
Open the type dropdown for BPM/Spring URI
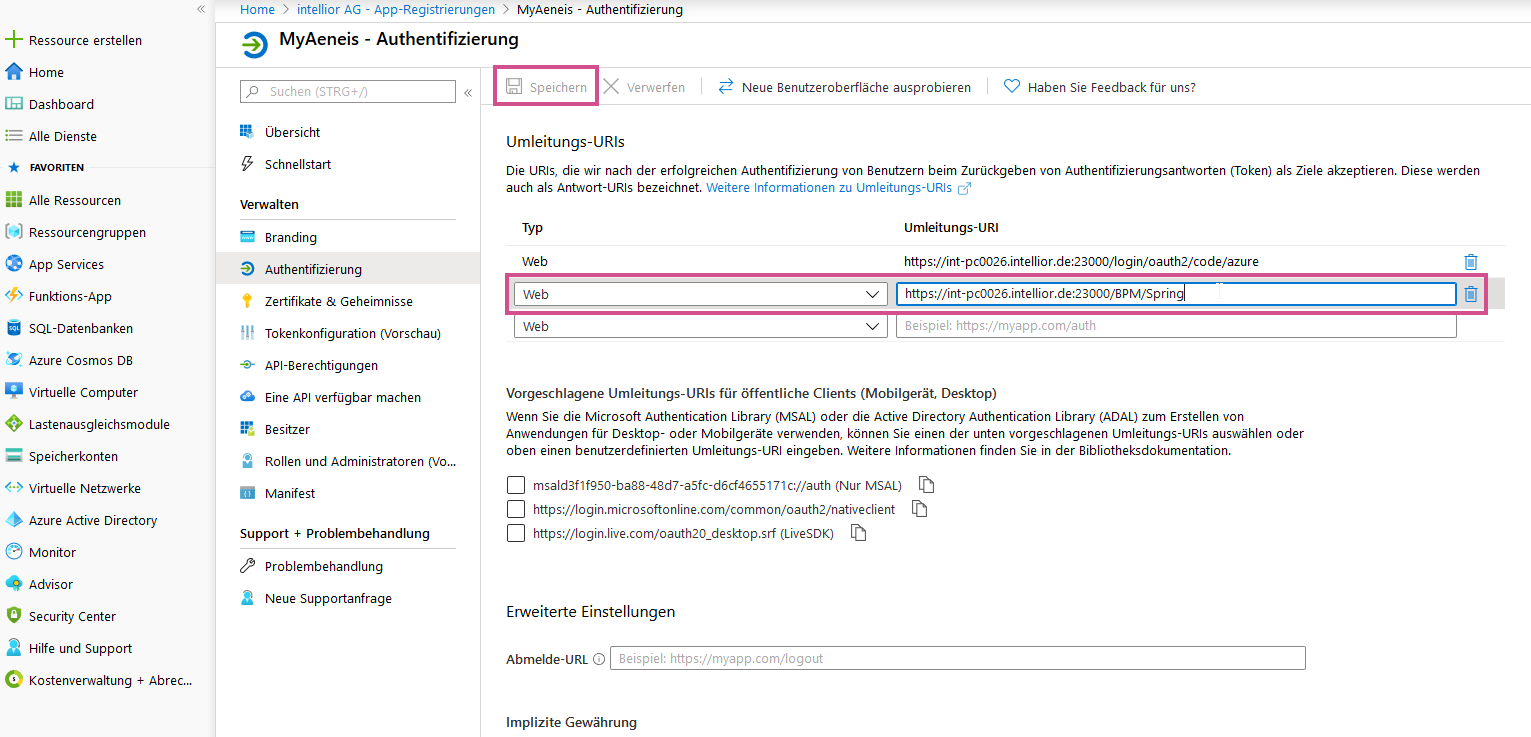[x=700, y=294]
